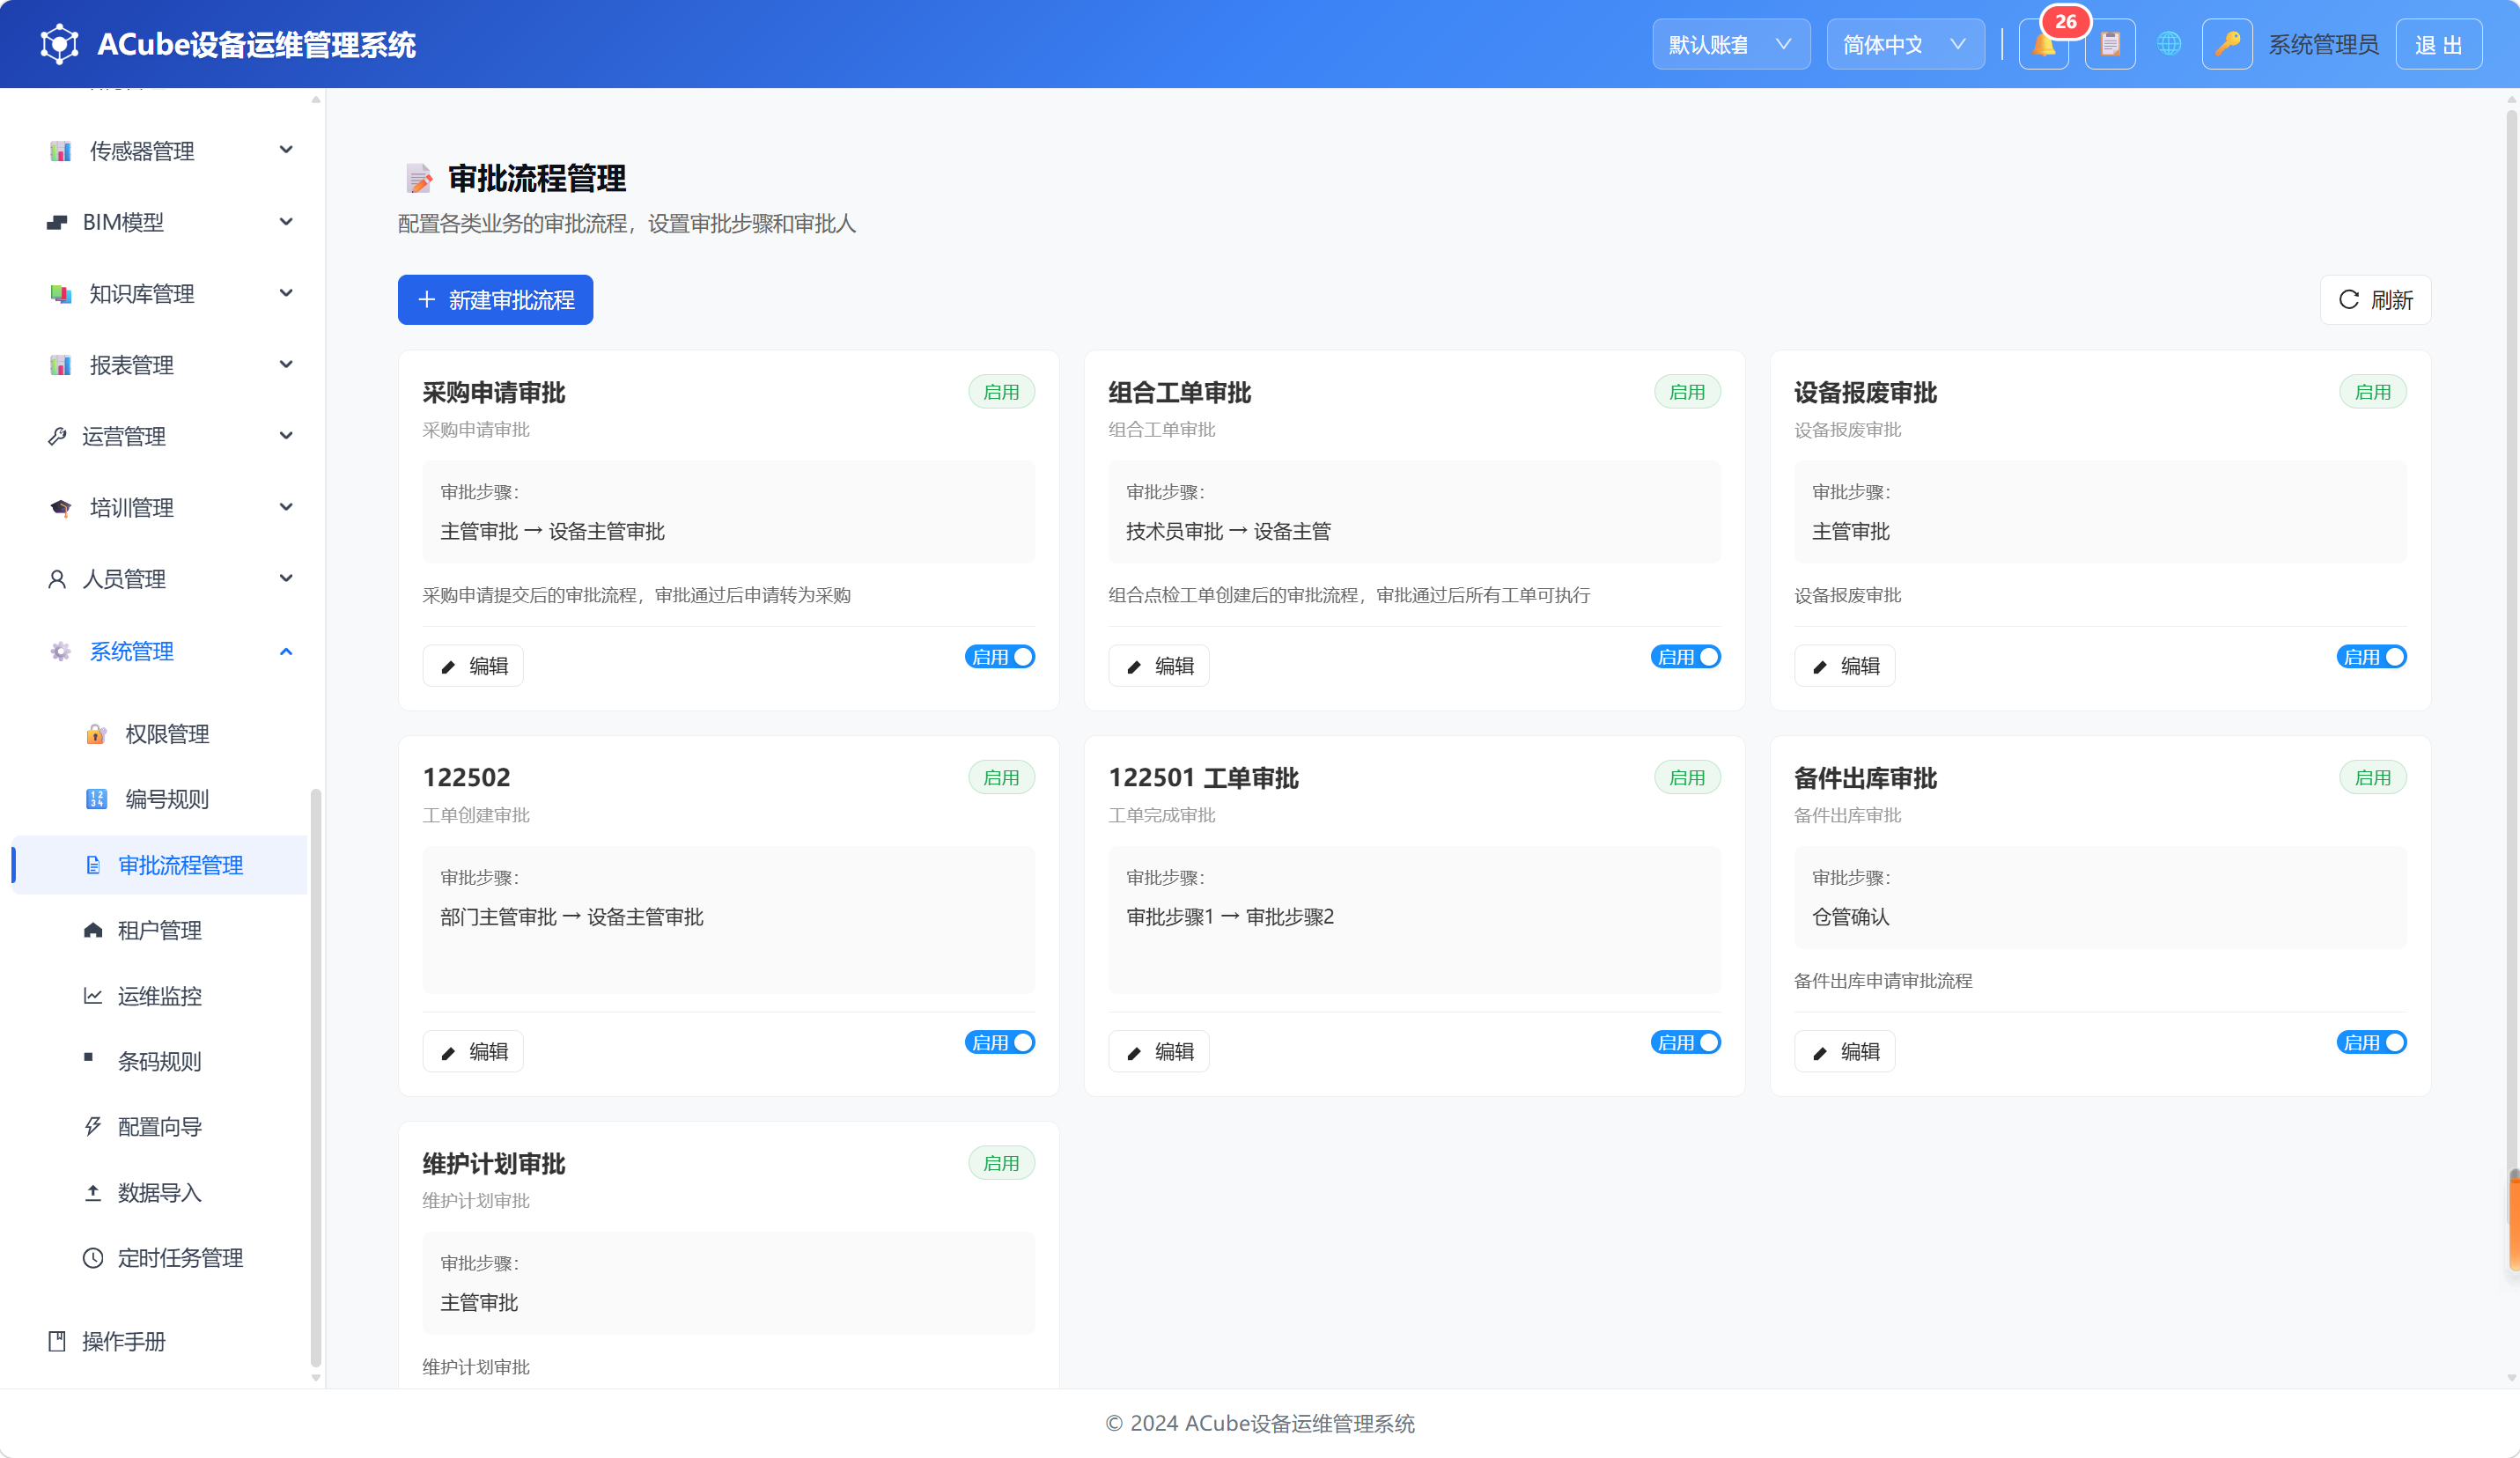Viewport: 2520px width, 1458px height.
Task: Expand the 人员管理 chevron
Action: (x=286, y=578)
